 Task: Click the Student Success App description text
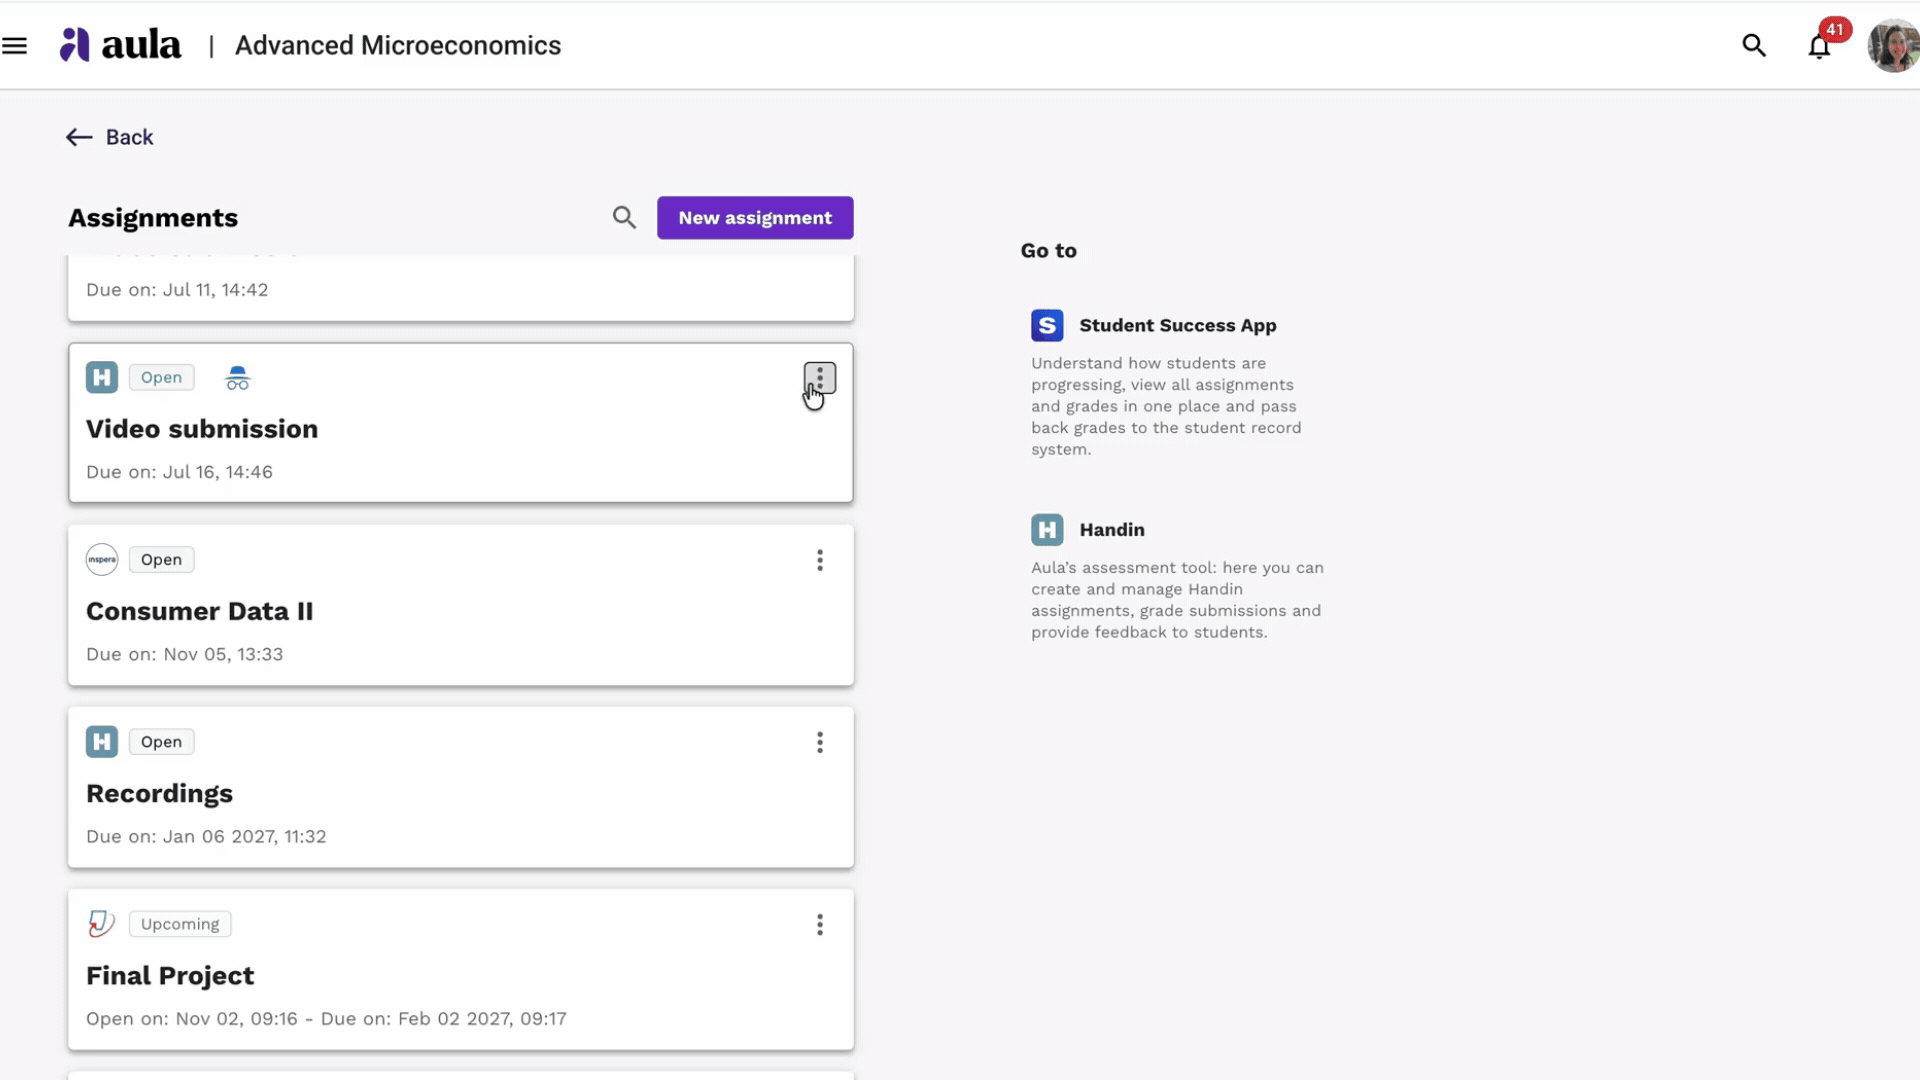[1166, 406]
